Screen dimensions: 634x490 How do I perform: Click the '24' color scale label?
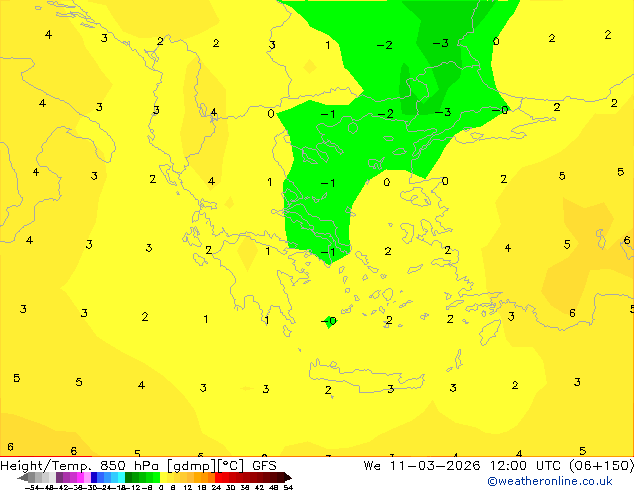216,488
